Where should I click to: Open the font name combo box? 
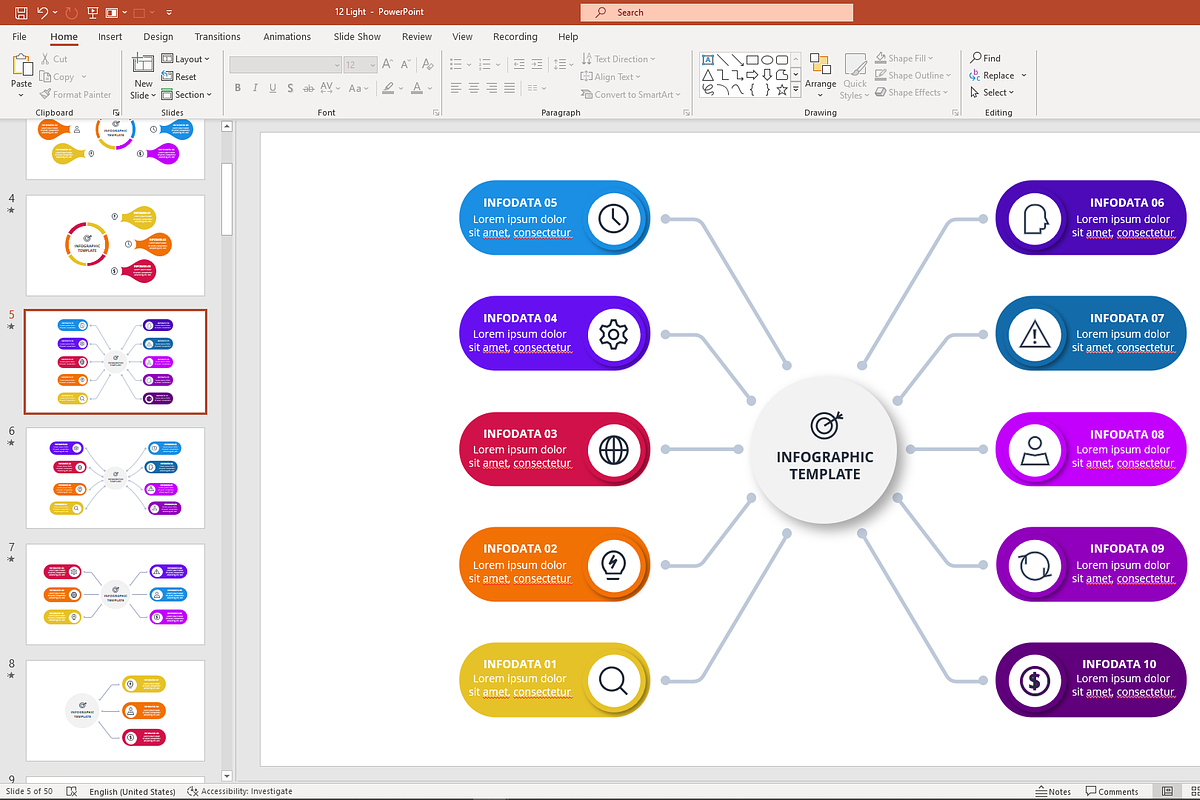285,64
